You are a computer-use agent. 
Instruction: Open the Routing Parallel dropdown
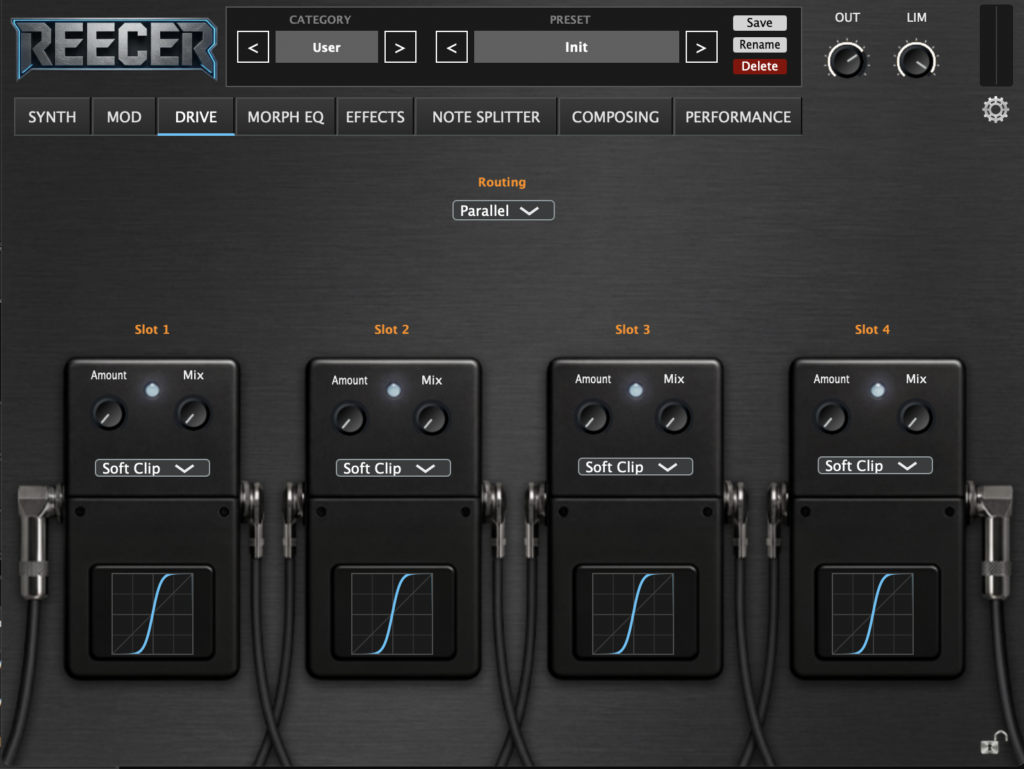coord(502,211)
